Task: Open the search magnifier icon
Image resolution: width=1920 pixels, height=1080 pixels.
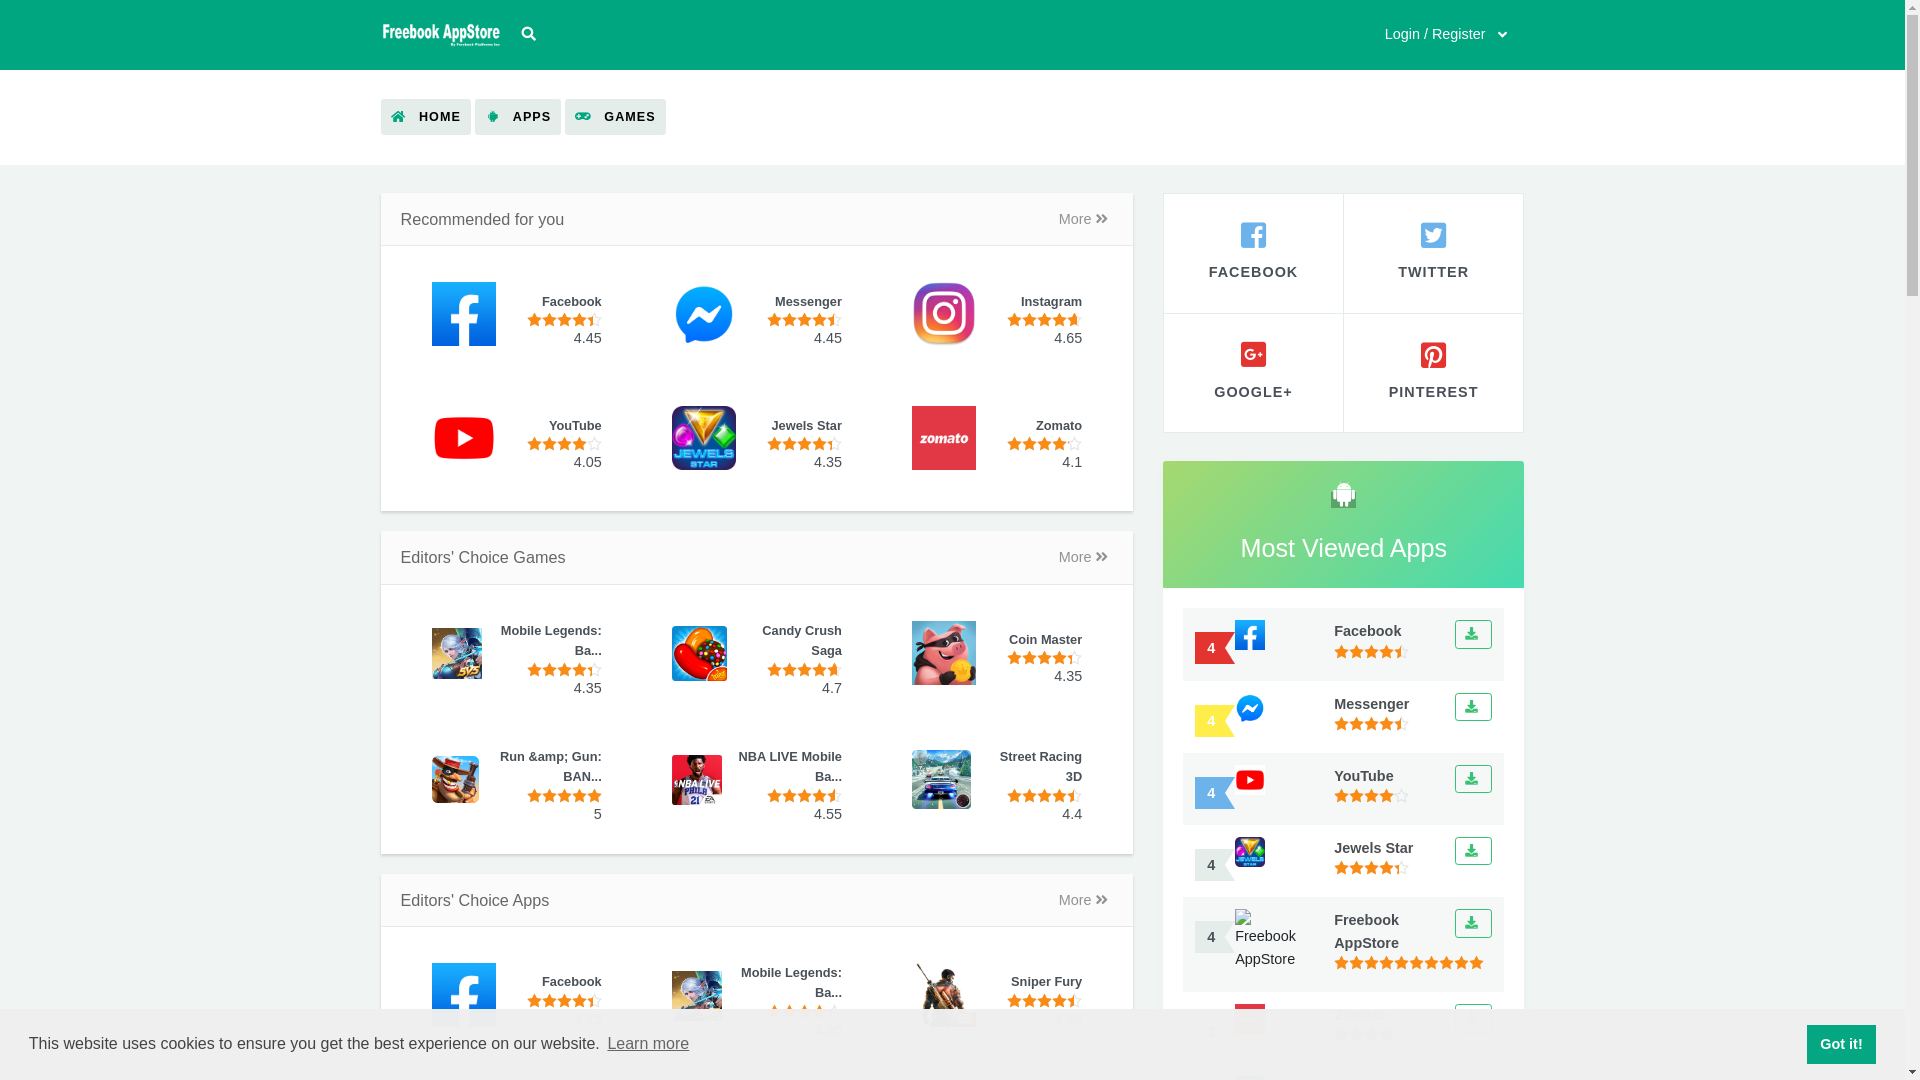Action: click(x=529, y=35)
